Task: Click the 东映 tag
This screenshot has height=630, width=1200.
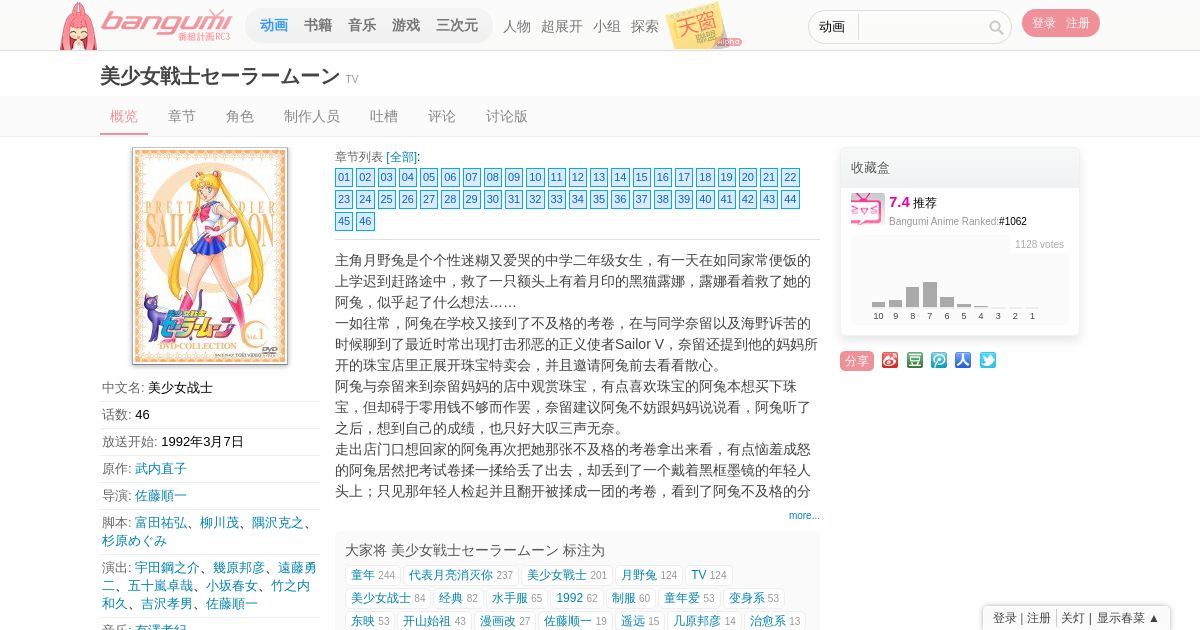Action: tap(362, 621)
